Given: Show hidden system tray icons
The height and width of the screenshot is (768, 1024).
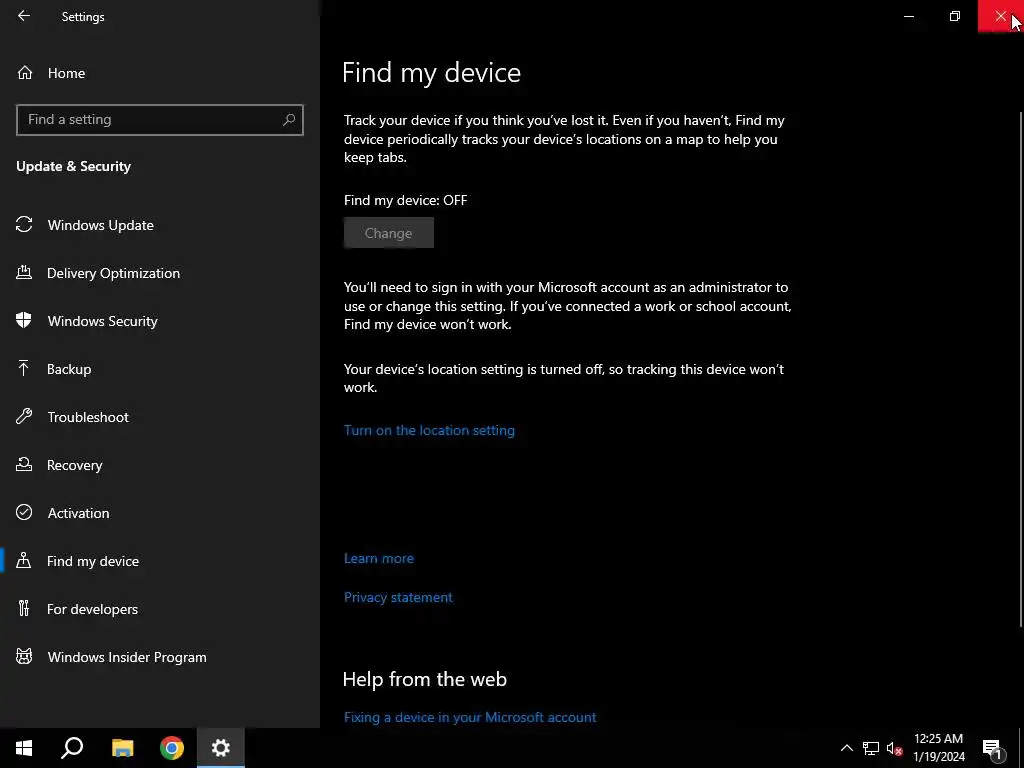Looking at the screenshot, I should pos(846,748).
